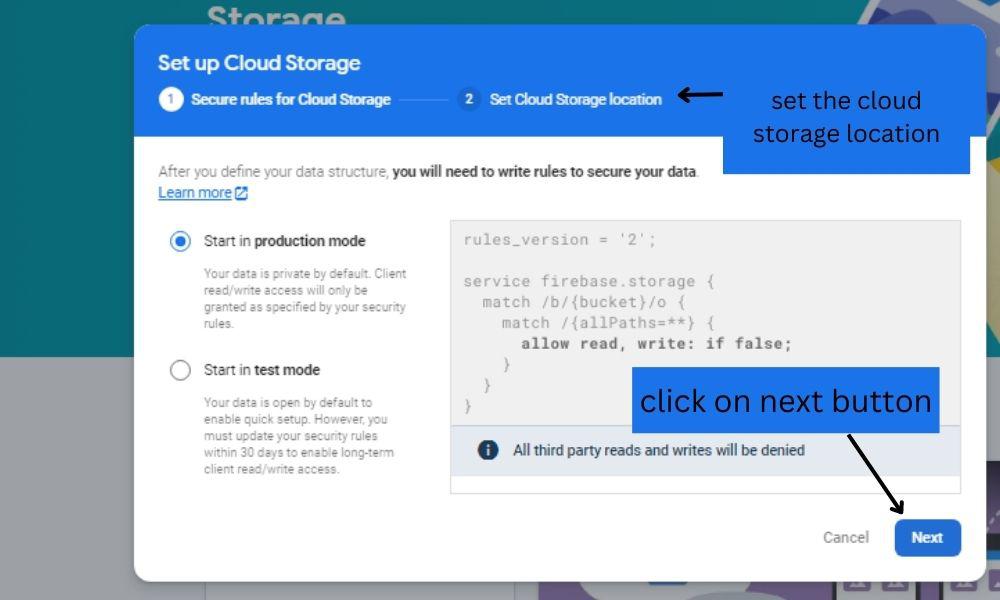Select Start in production mode radio
The height and width of the screenshot is (600, 1000).
coord(180,241)
